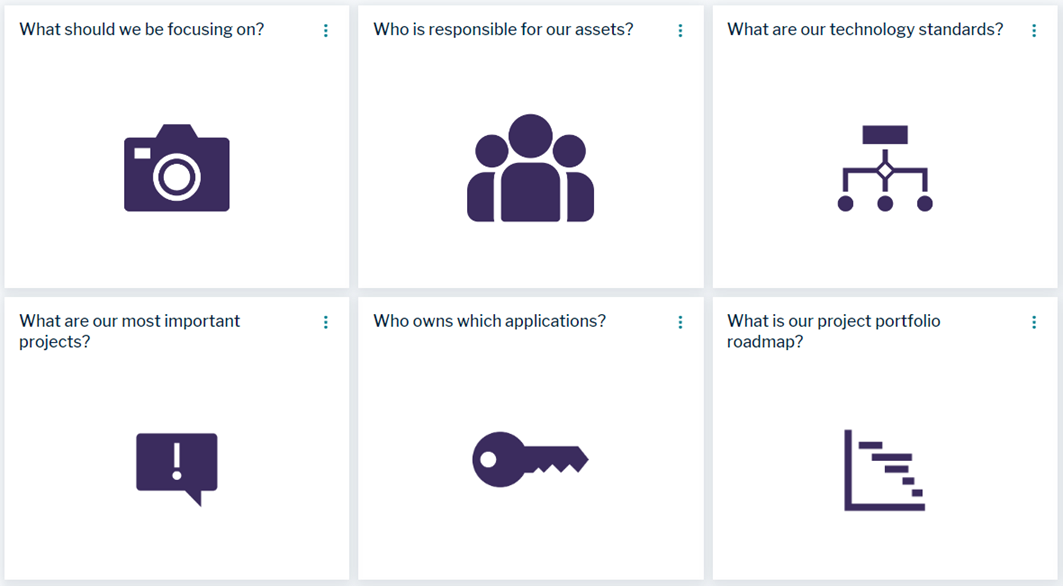Open three-dot menu on most important projects card

[326, 322]
